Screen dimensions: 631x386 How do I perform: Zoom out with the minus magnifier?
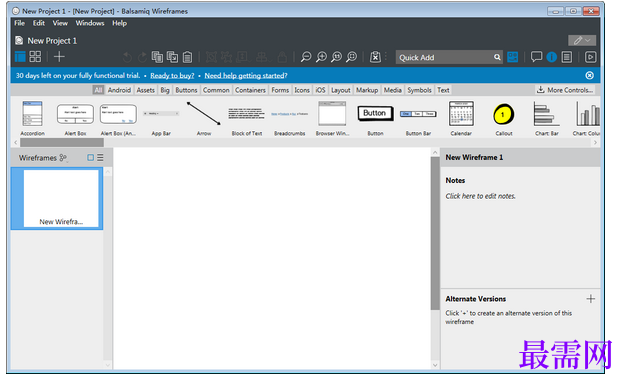pyautogui.click(x=306, y=57)
